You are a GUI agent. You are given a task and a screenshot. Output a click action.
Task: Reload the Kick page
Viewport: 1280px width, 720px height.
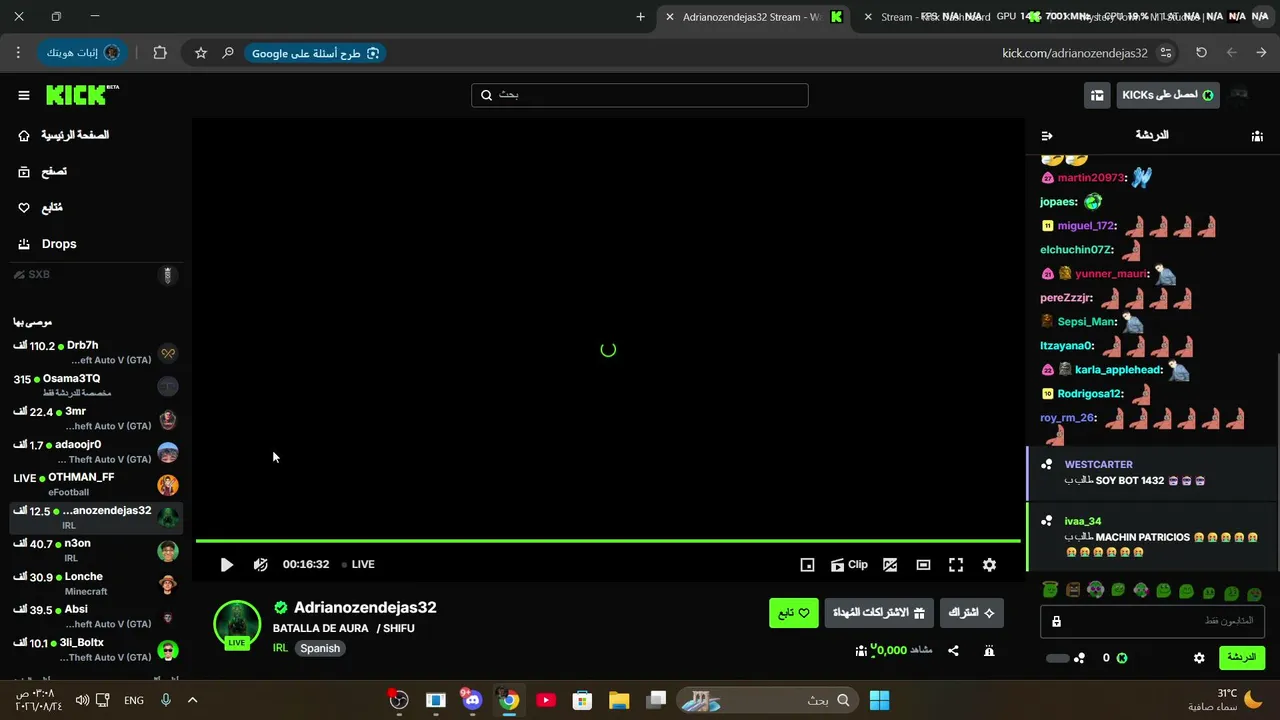point(1201,53)
